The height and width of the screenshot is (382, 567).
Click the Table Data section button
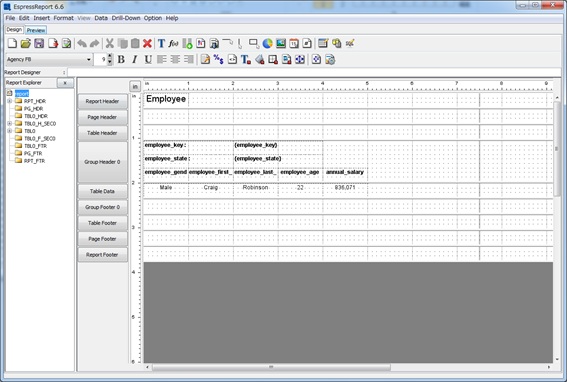(x=102, y=191)
